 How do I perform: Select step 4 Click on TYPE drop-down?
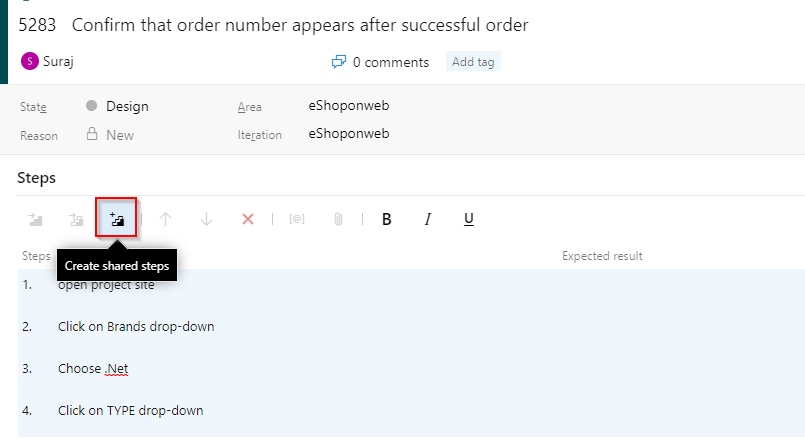(130, 411)
